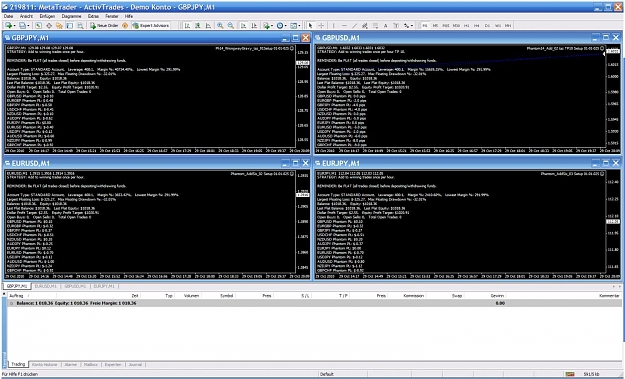Open the Strategy Tester icon
Viewport: 625px width, 379px height.
click(80, 26)
